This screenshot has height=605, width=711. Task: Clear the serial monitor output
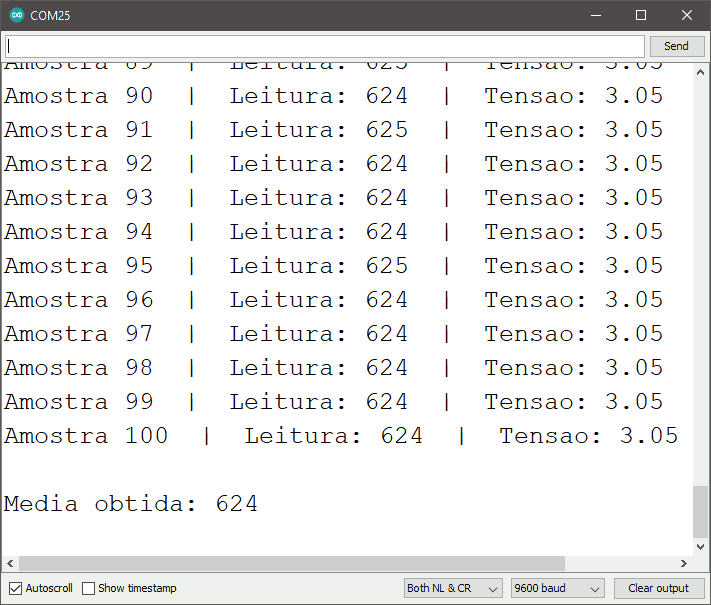[x=658, y=588]
